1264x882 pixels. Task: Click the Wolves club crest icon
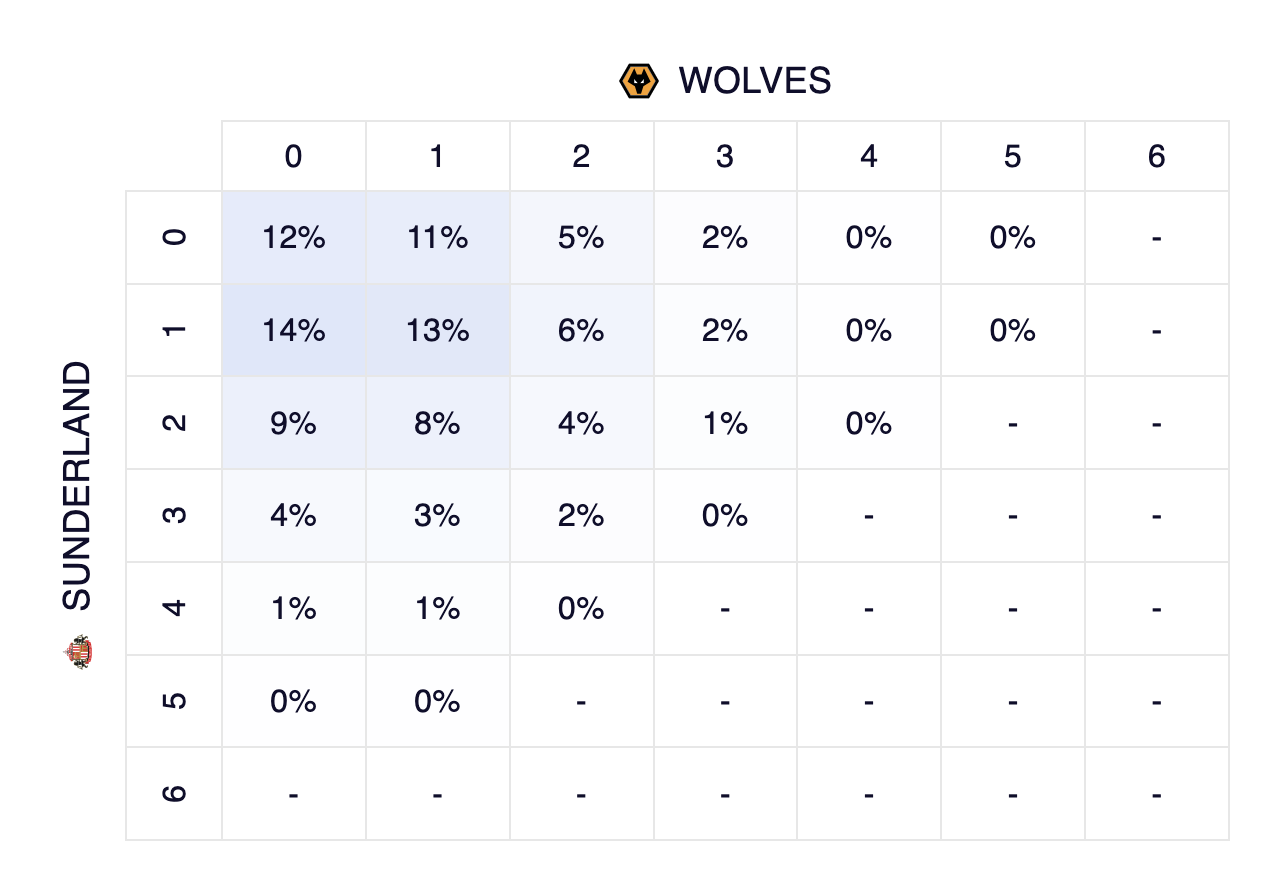(x=638, y=81)
